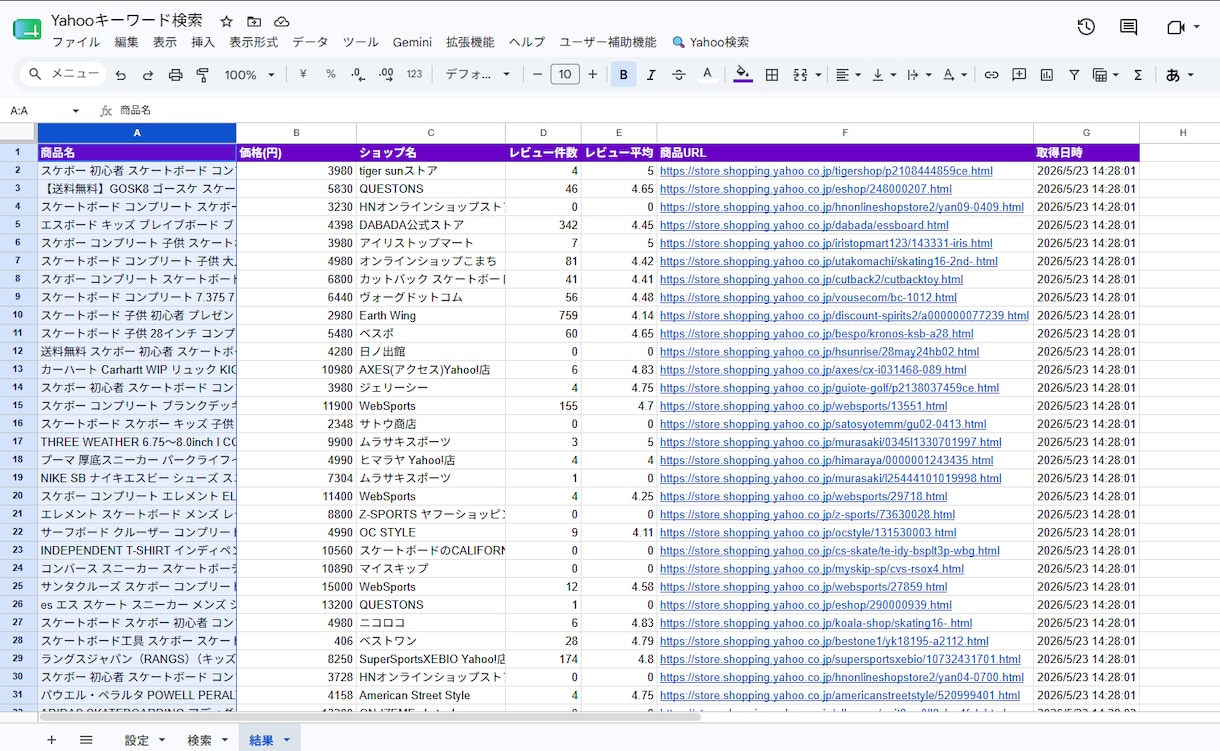Screen dimensions: 1220x751
Task: Decrease decimal places icon
Action: (x=359, y=74)
